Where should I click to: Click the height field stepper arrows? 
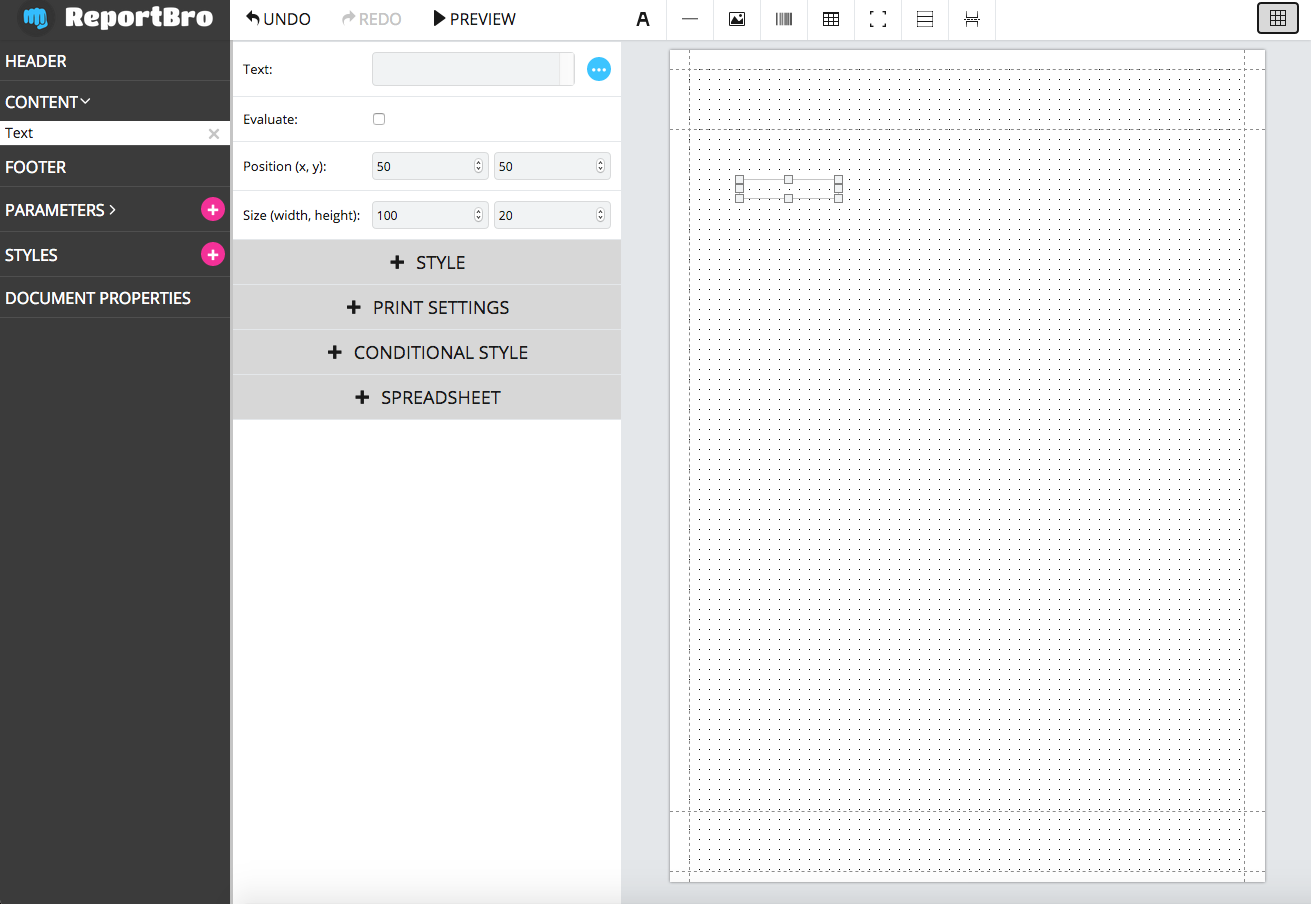point(600,215)
